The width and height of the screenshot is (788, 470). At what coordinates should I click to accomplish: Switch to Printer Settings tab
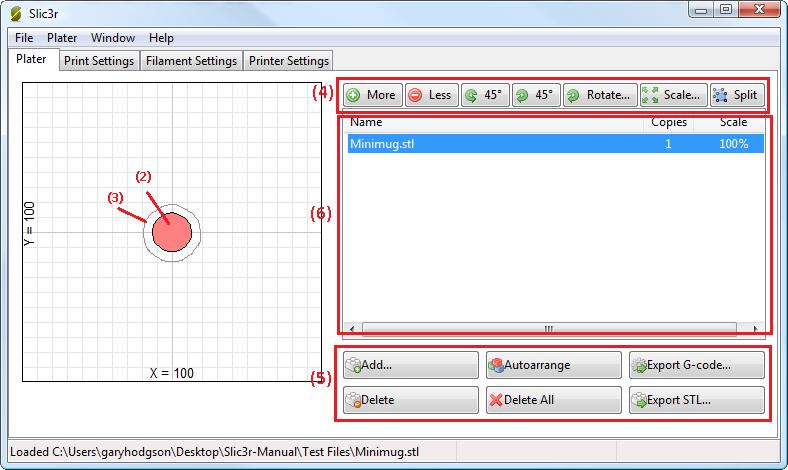click(x=288, y=61)
